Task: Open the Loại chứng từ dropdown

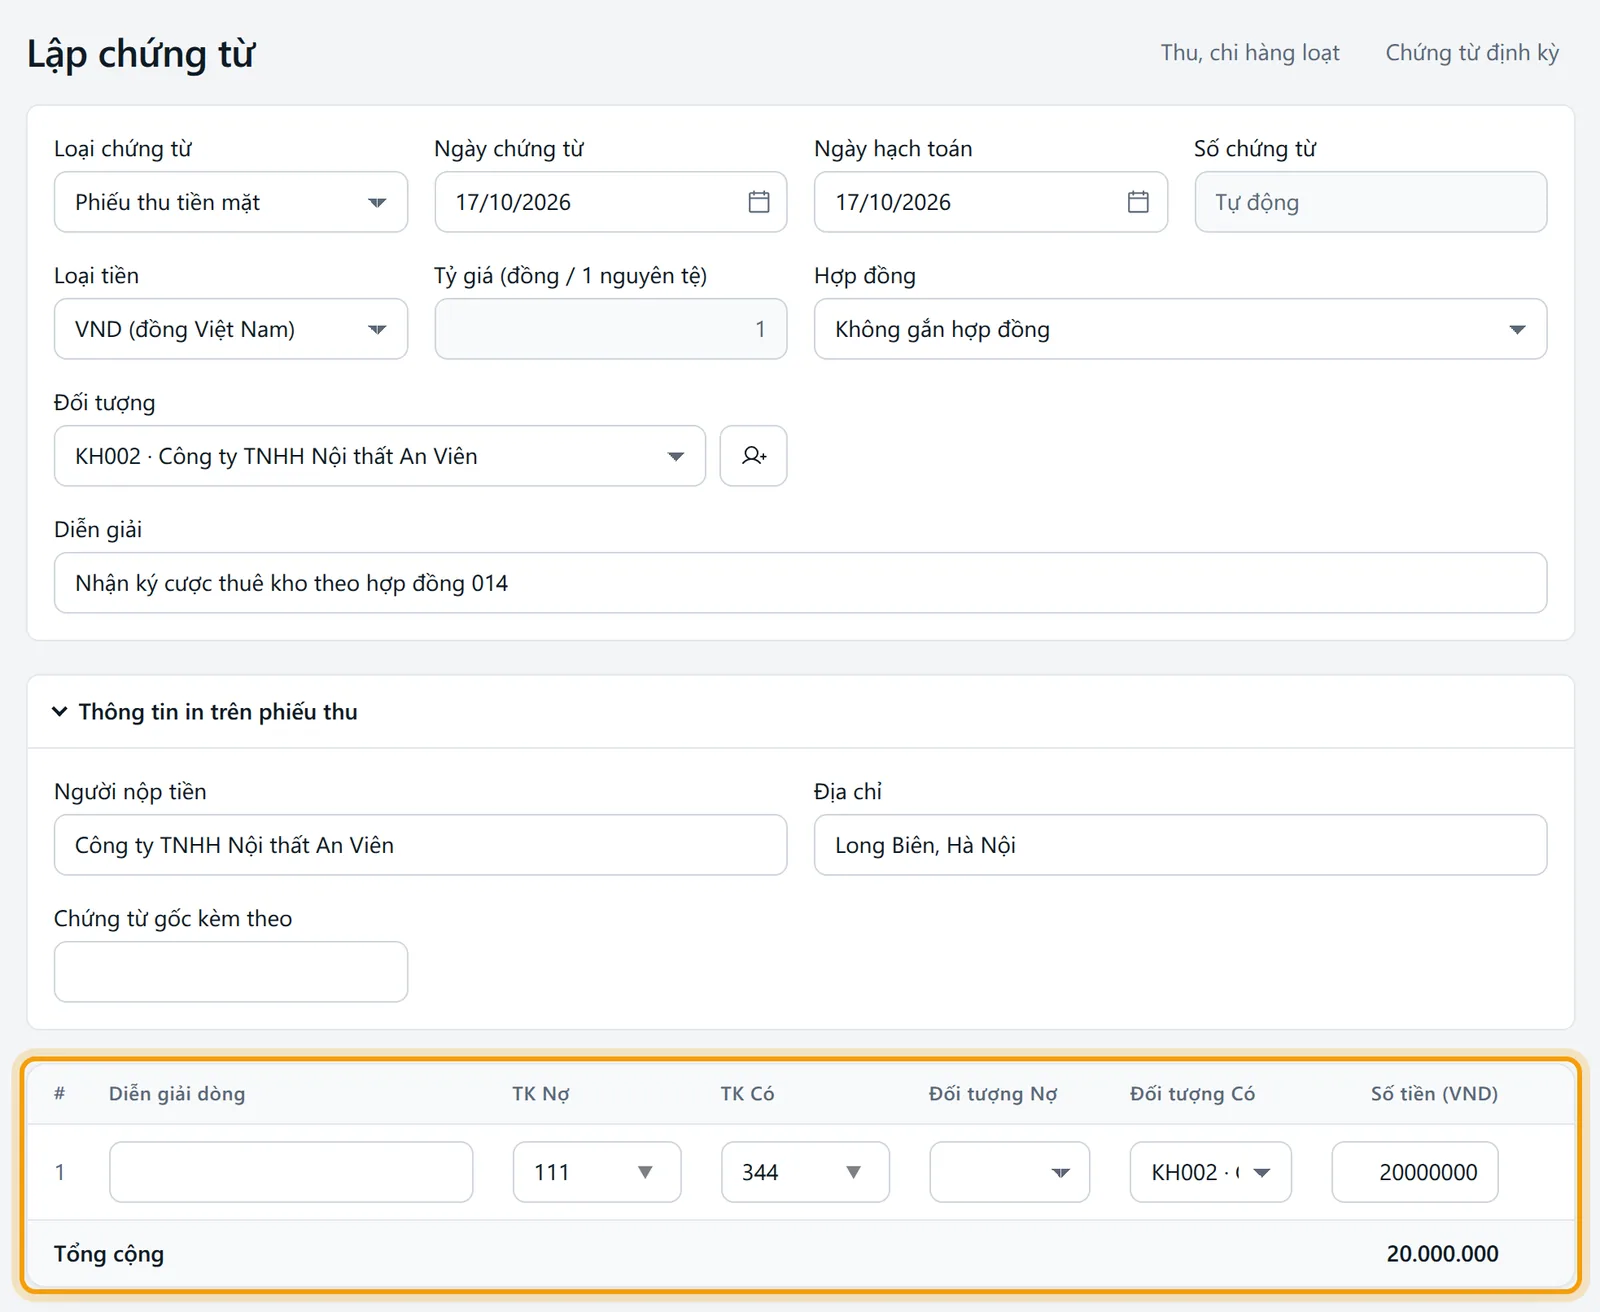Action: [x=231, y=202]
